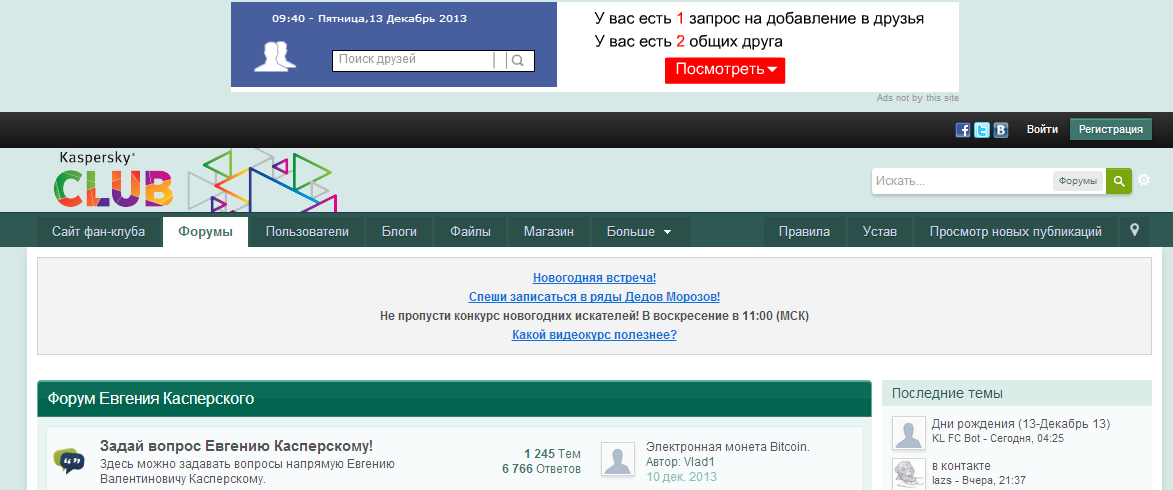1173x490 pixels.
Task: Click Форум Евгения Касперского category header
Action: [x=151, y=399]
